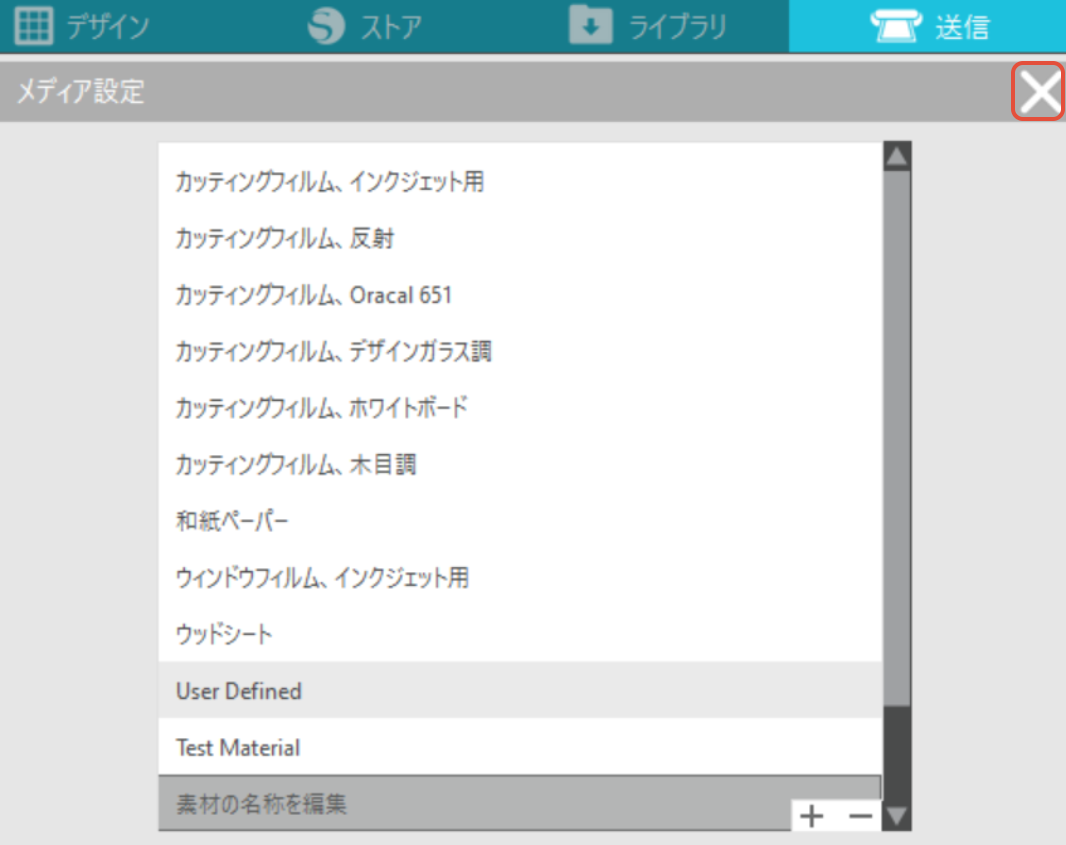1066x845 pixels.
Task: Click the scroll up arrow of the material list
Action: (897, 157)
